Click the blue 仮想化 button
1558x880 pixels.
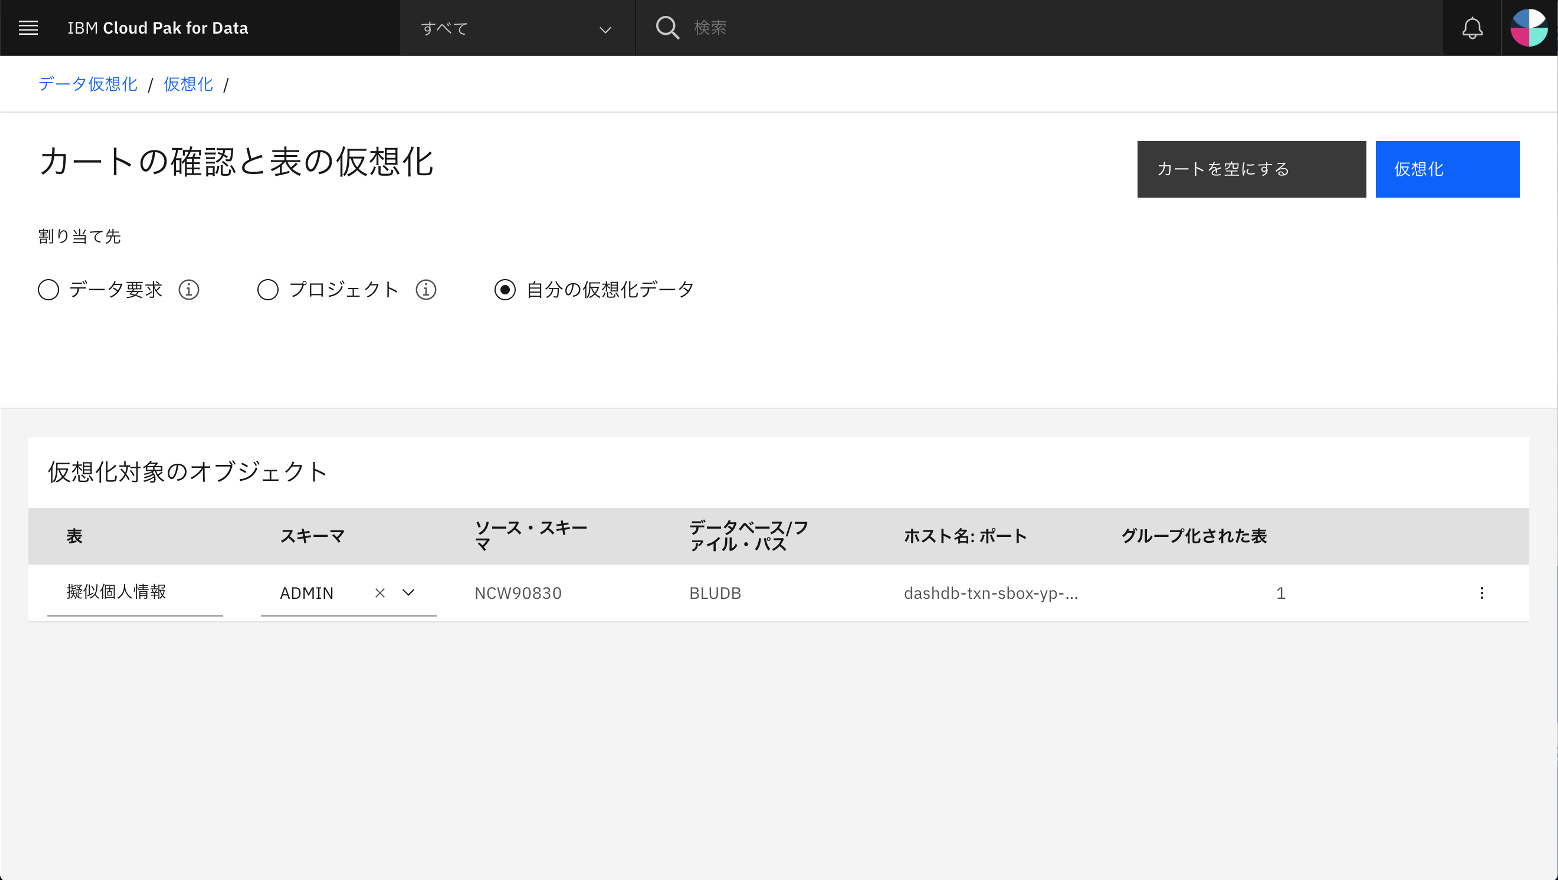point(1447,169)
